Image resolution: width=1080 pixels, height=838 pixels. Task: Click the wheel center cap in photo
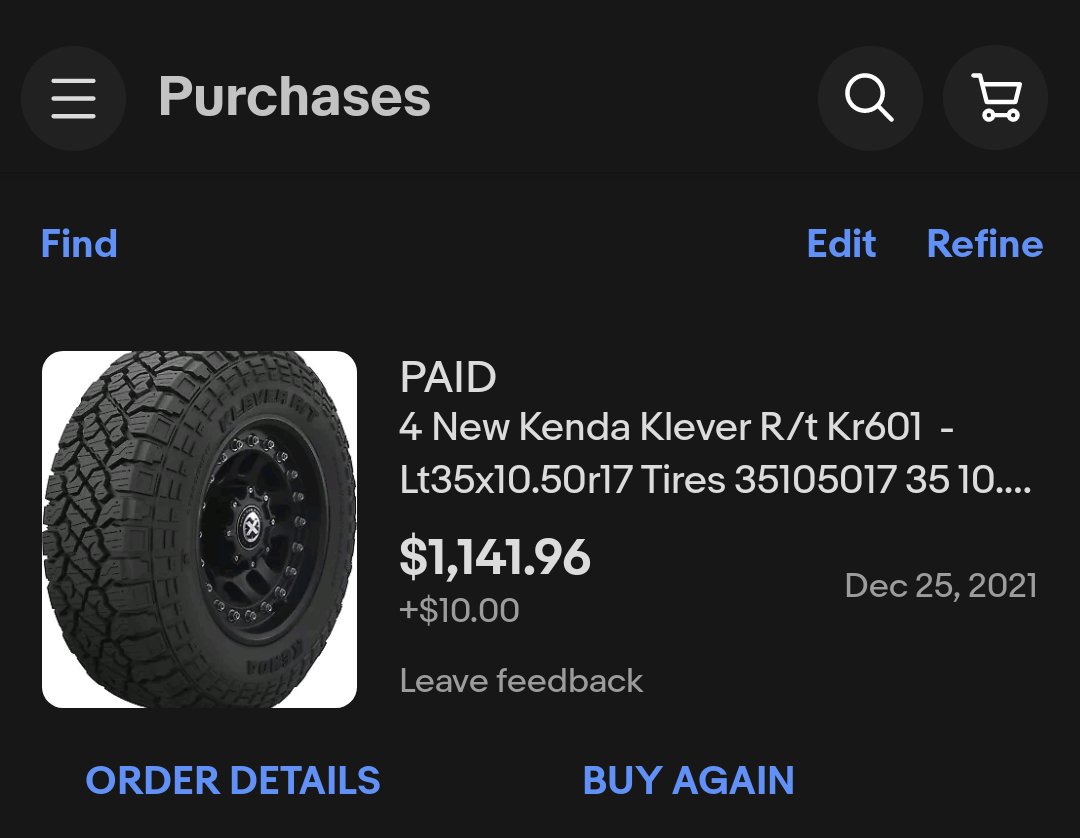tap(251, 527)
